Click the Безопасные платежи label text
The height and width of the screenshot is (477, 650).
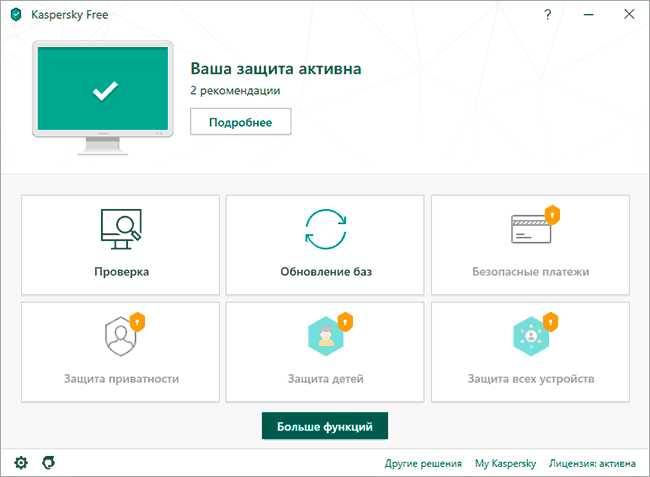pyautogui.click(x=531, y=272)
